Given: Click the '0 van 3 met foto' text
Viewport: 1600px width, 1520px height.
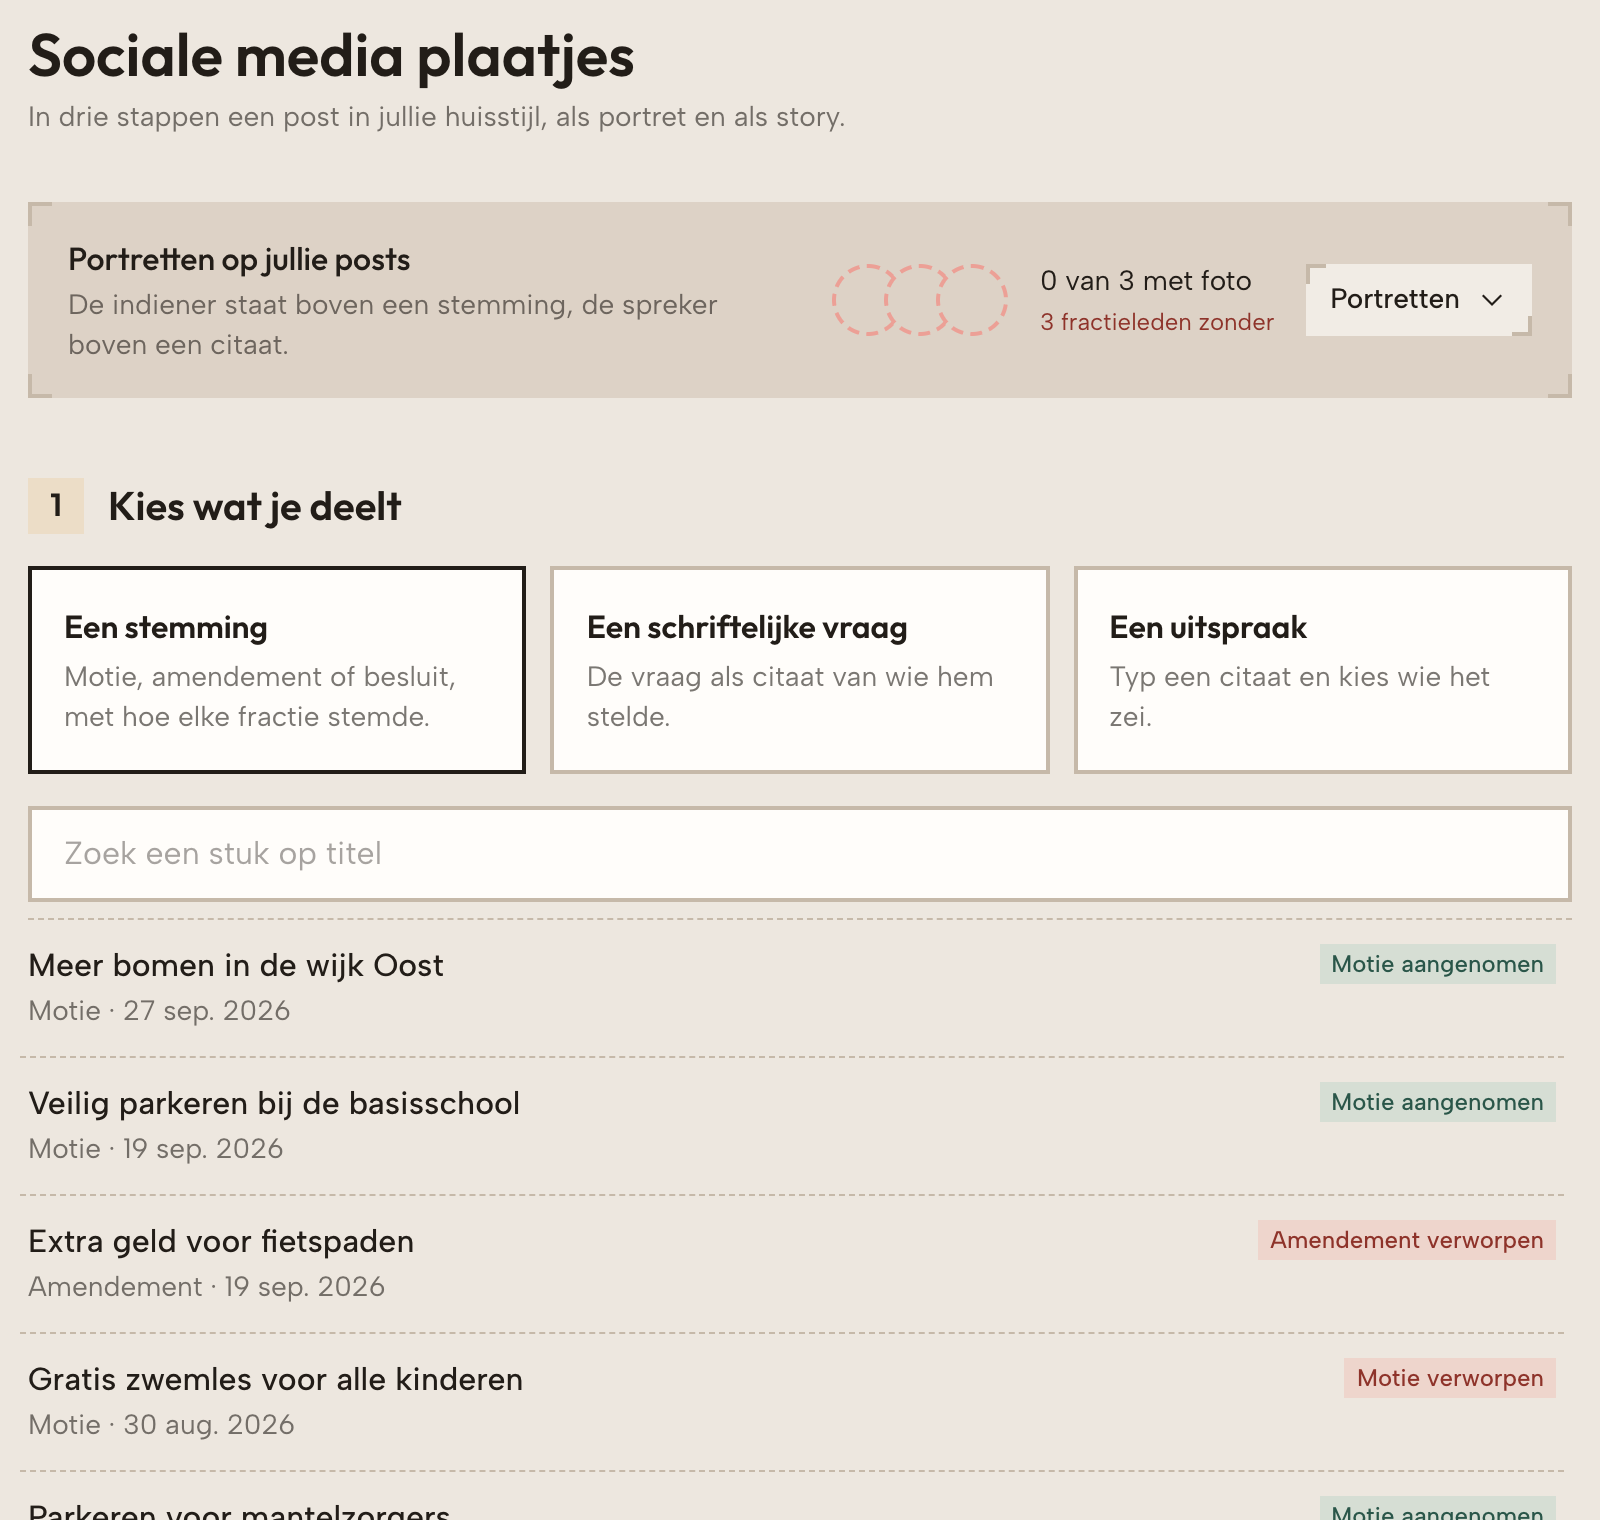Looking at the screenshot, I should click(1146, 281).
